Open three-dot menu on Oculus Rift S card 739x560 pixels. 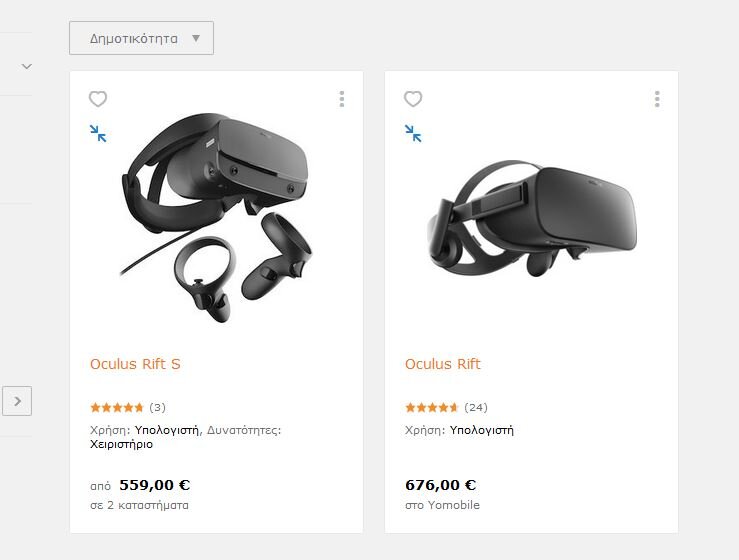[x=342, y=99]
